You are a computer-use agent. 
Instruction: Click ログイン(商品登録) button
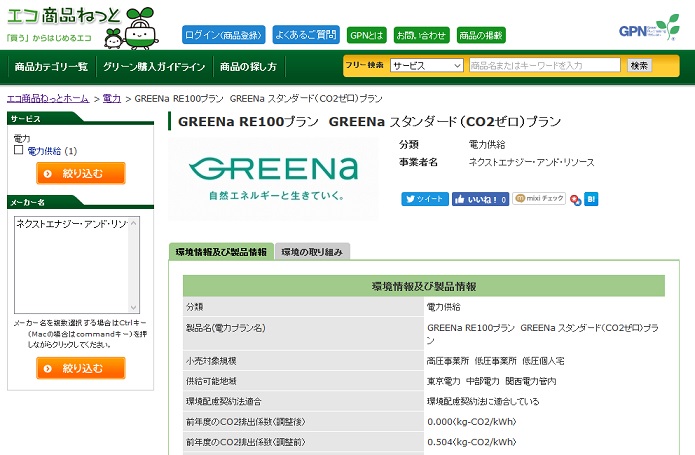point(223,35)
